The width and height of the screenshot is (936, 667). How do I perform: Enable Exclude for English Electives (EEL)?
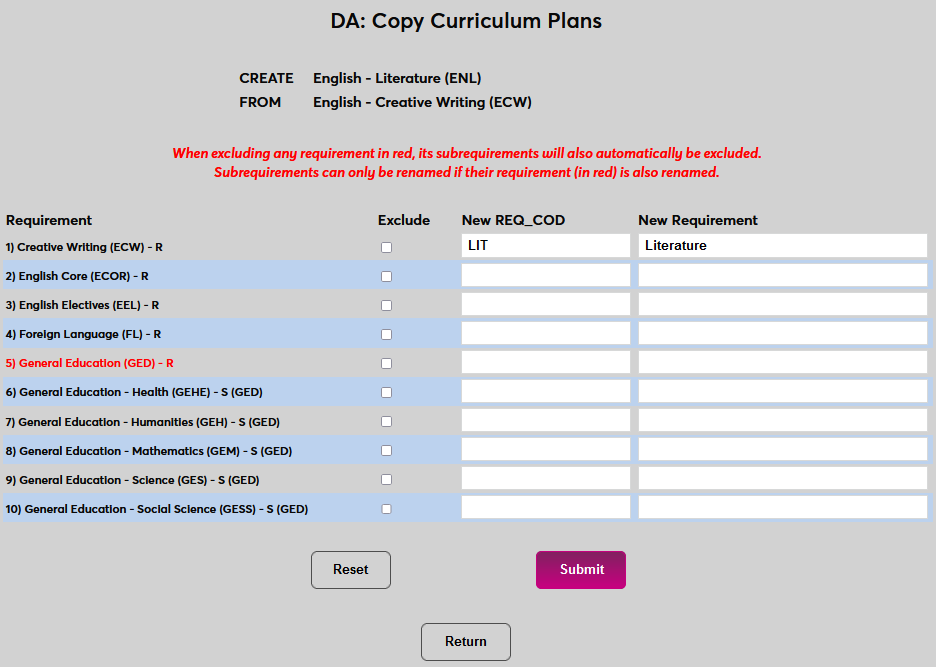[x=386, y=305]
